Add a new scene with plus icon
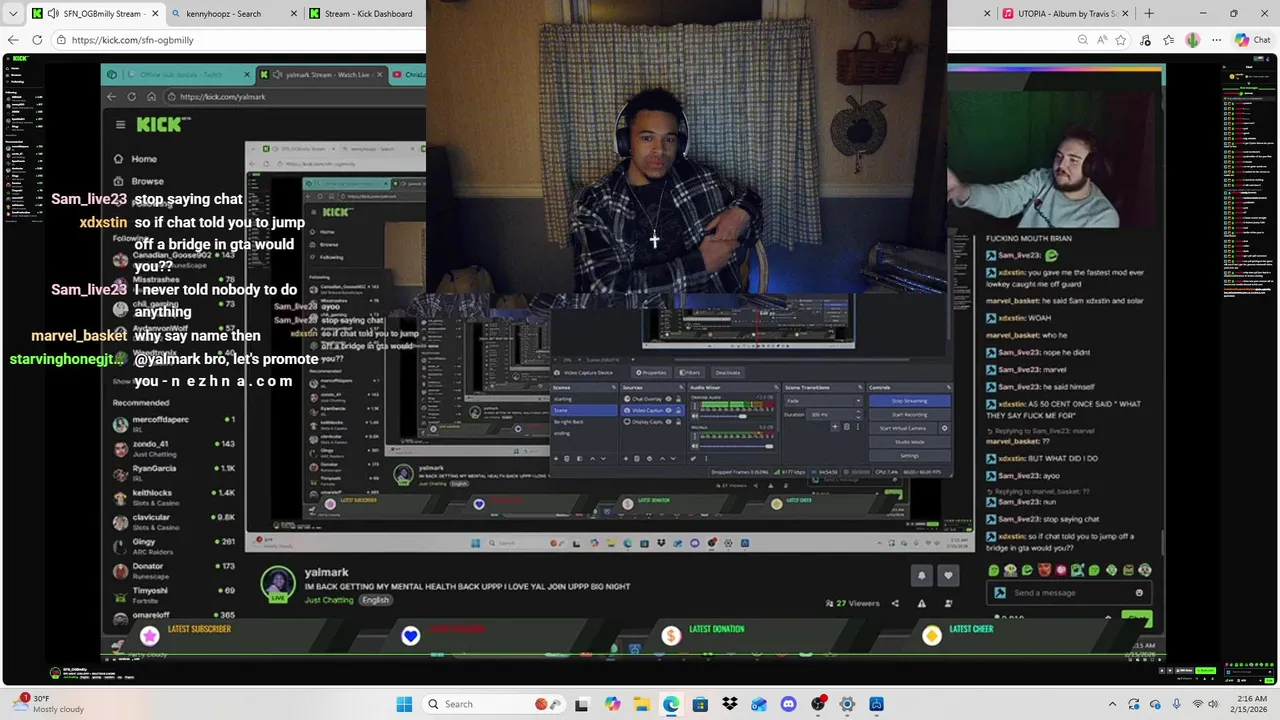Screen dimensions: 1280x720 click(x=556, y=458)
